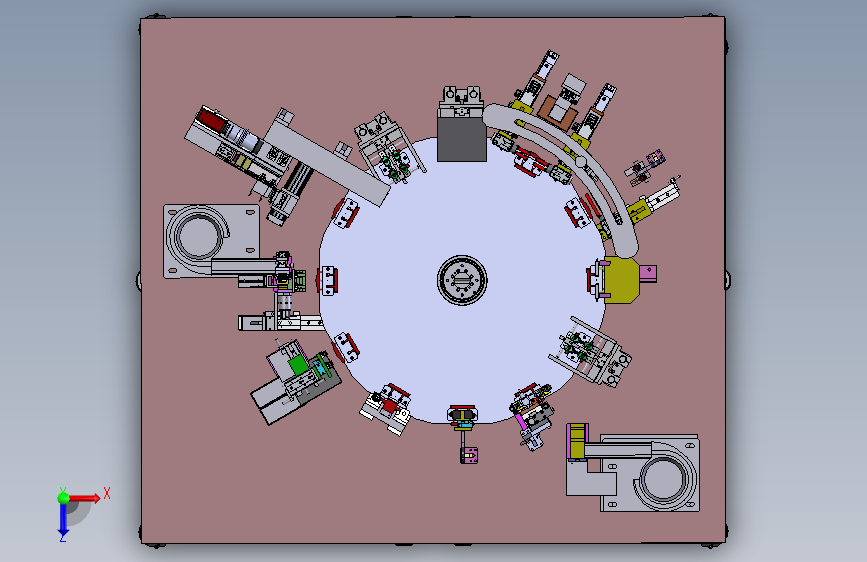Select the dark gray block at the top of the disc

[x=462, y=139]
